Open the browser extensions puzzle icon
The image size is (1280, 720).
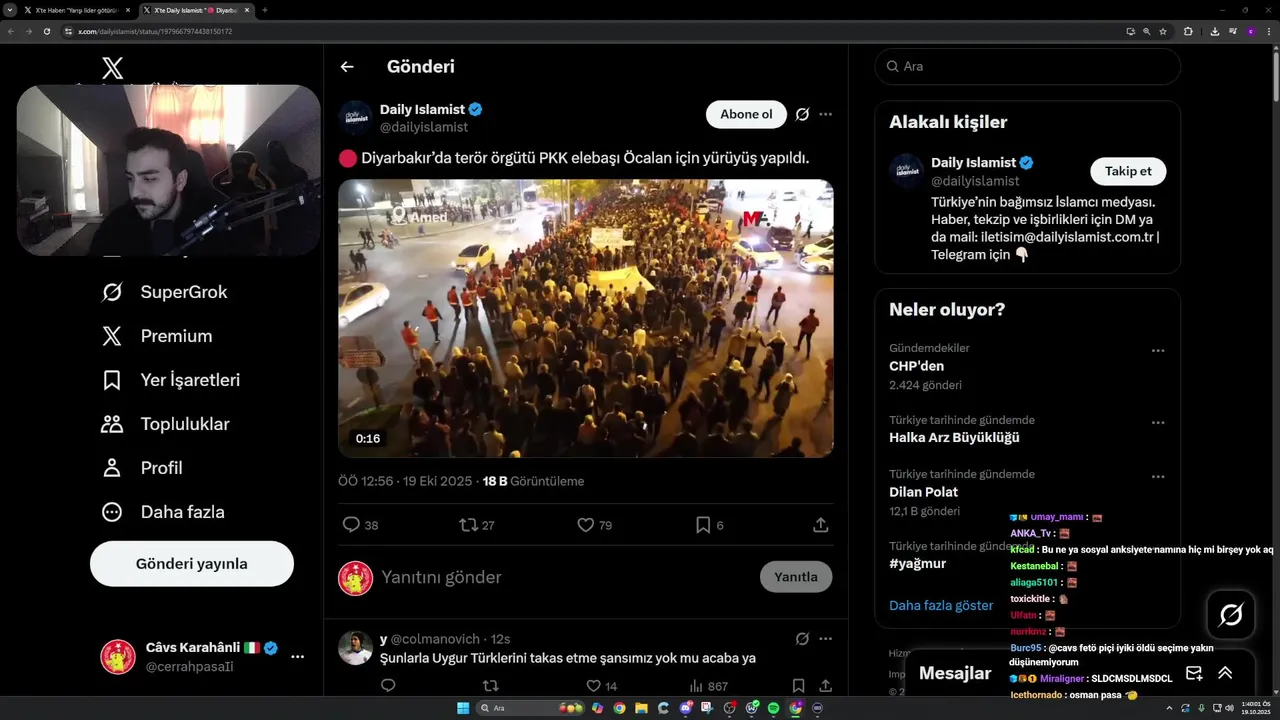[1188, 31]
